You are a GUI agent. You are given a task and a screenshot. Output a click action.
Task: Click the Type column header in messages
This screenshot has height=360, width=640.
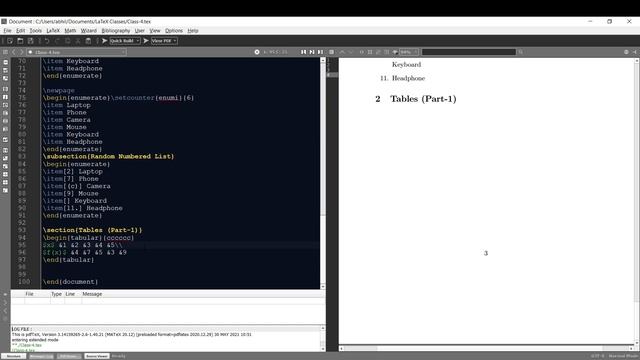tap(56, 294)
